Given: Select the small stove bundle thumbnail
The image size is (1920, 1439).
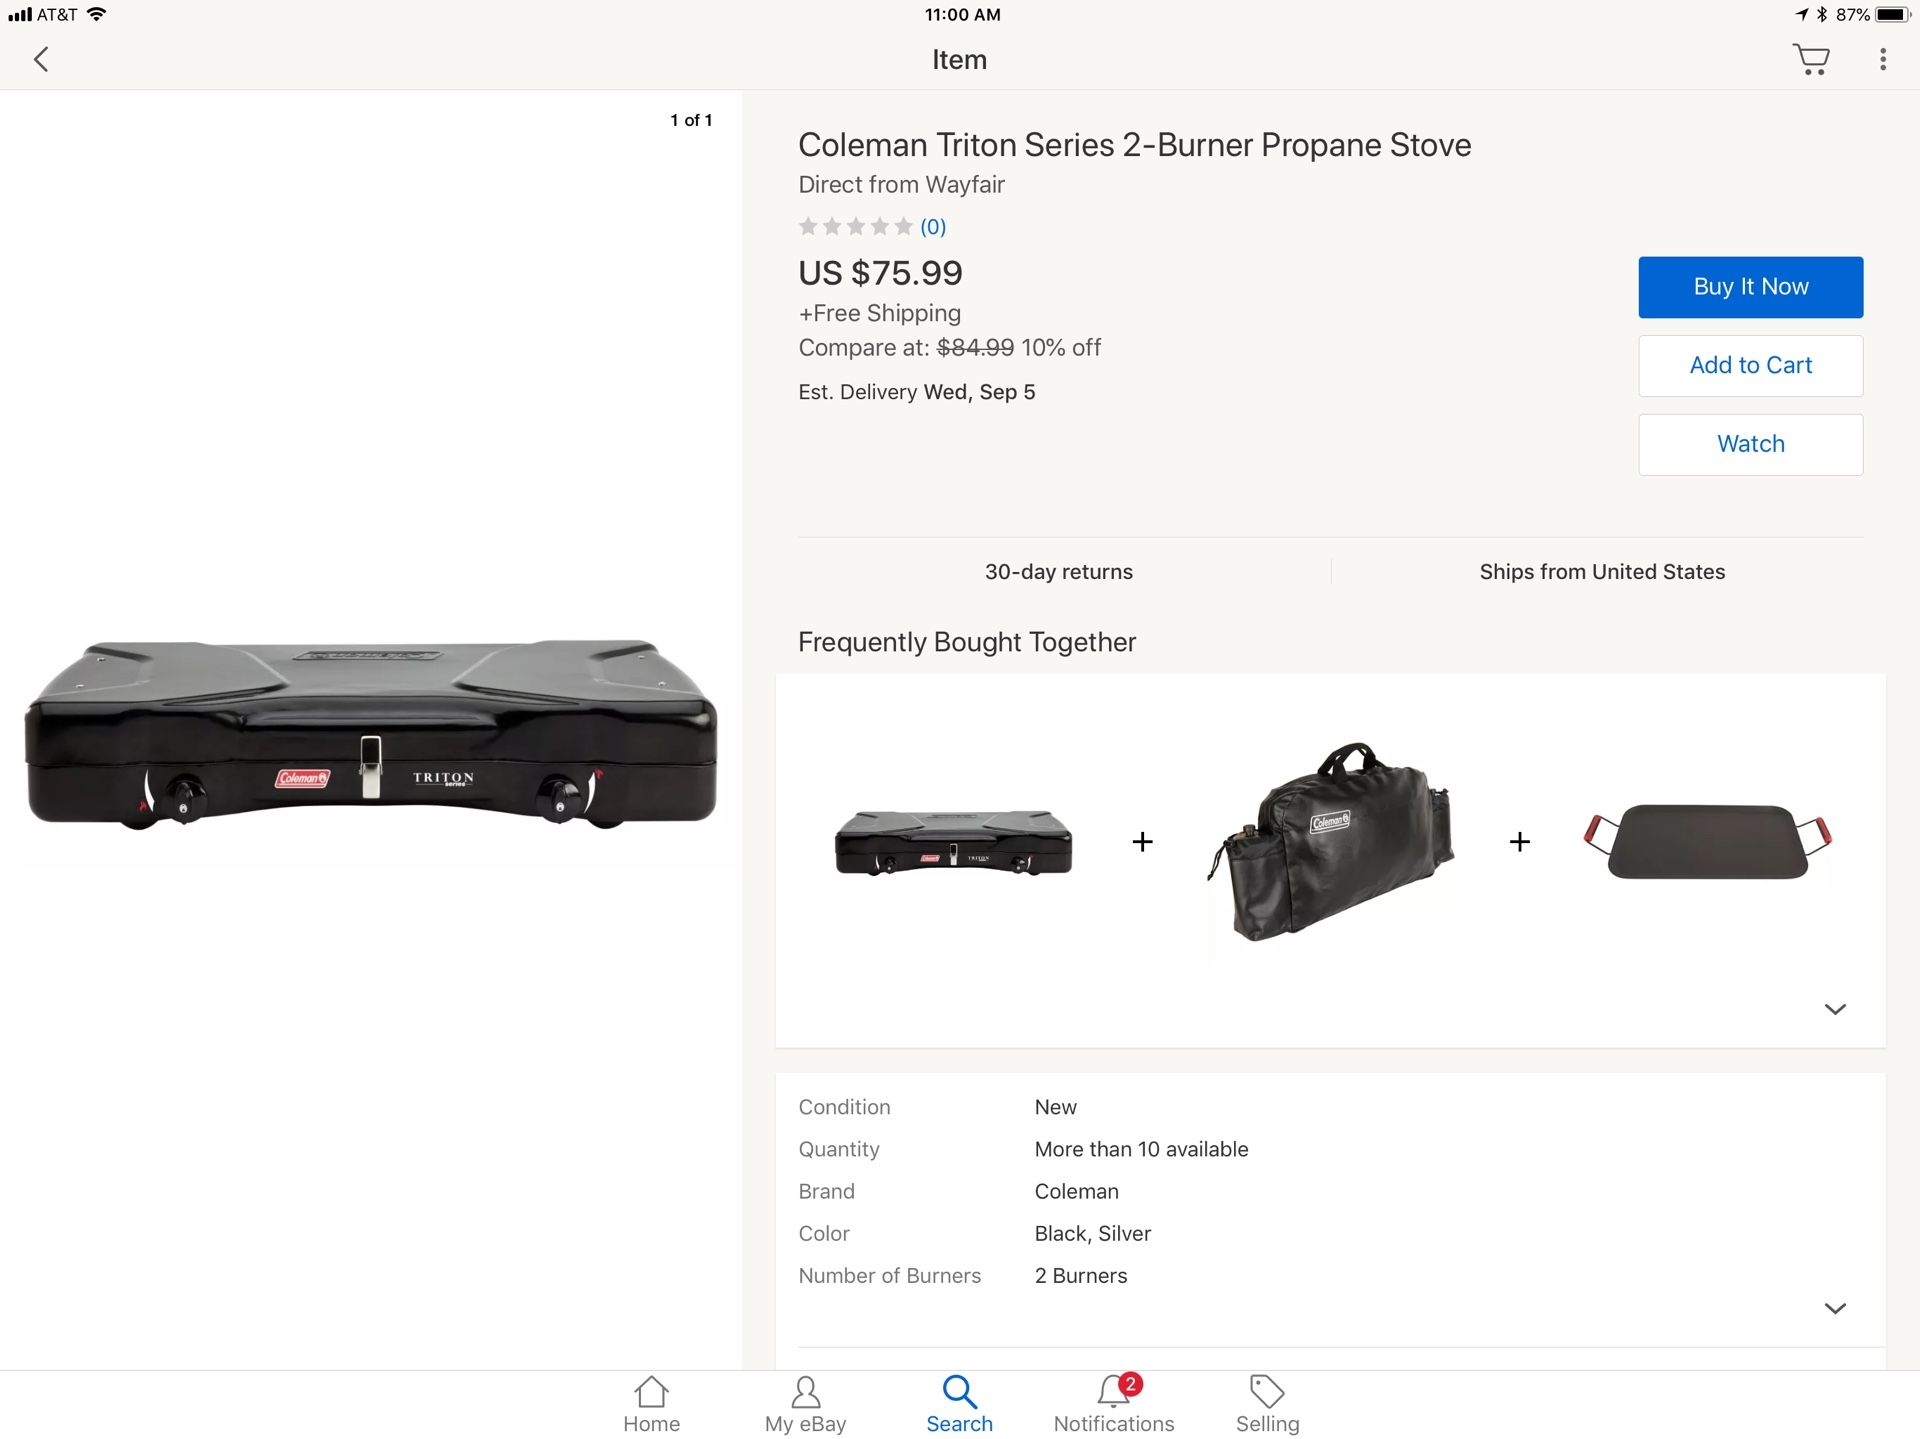Looking at the screenshot, I should [x=953, y=842].
